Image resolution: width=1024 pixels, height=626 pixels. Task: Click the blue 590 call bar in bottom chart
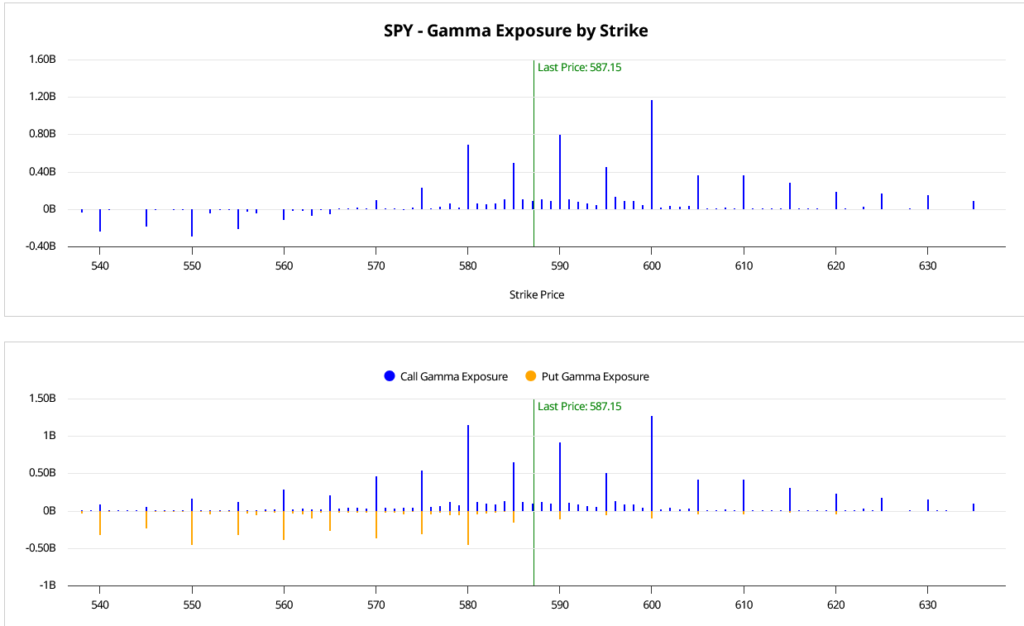560,476
